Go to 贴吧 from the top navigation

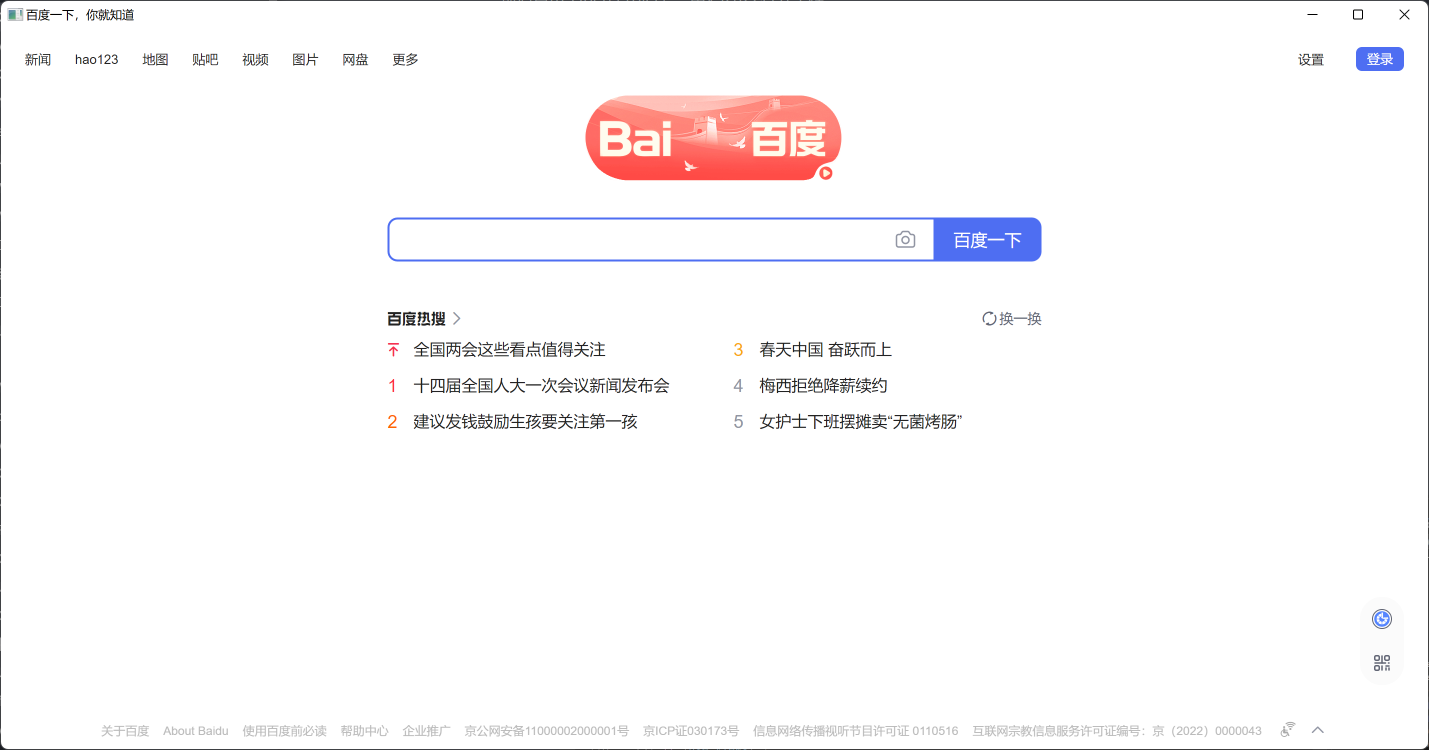tap(205, 60)
